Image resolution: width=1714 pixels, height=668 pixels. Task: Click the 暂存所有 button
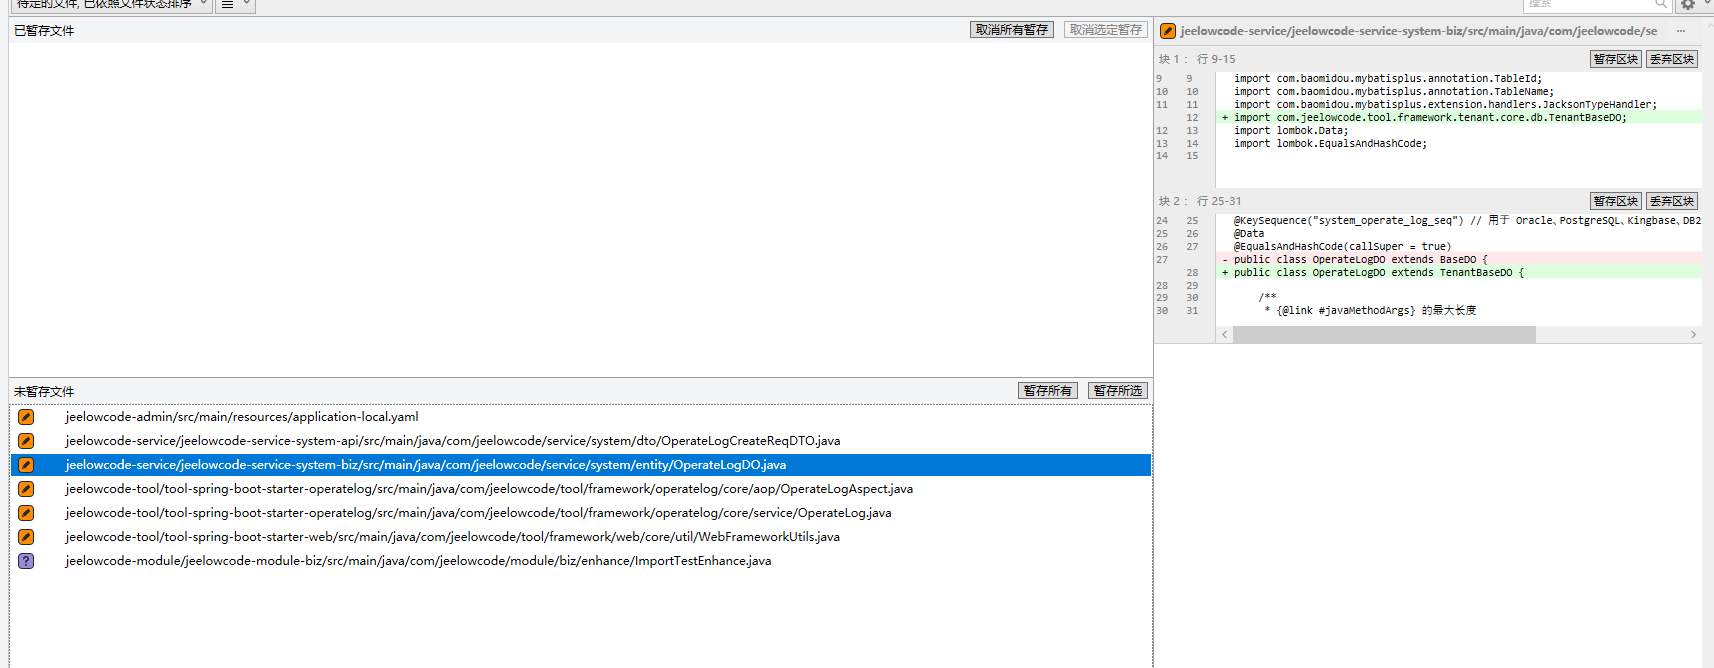[x=1047, y=391]
